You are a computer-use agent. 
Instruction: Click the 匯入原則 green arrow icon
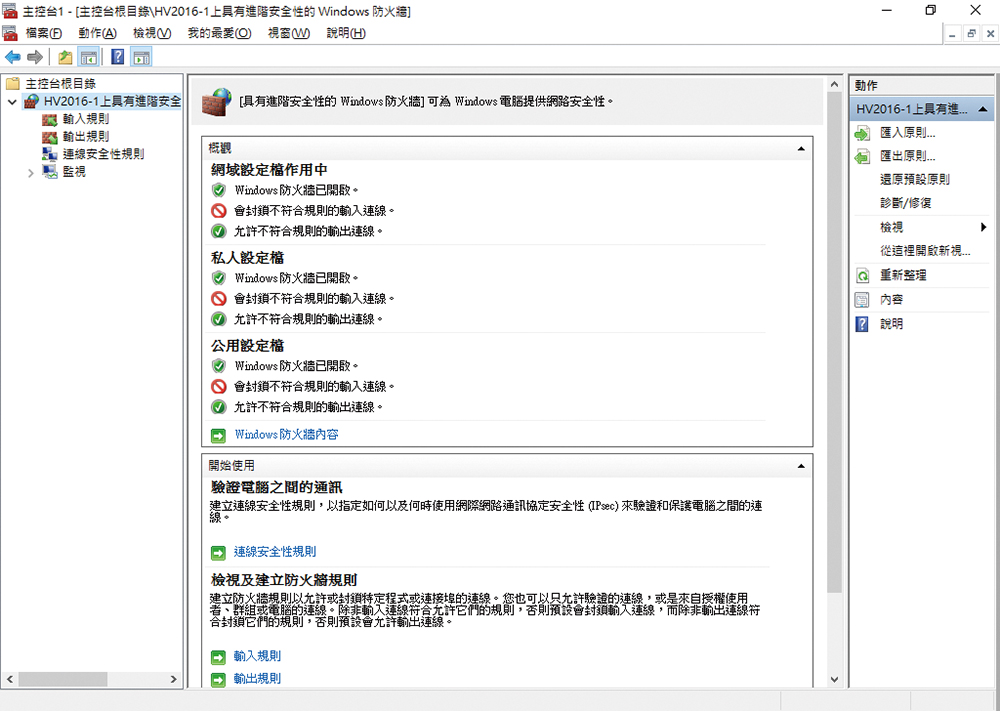point(862,133)
